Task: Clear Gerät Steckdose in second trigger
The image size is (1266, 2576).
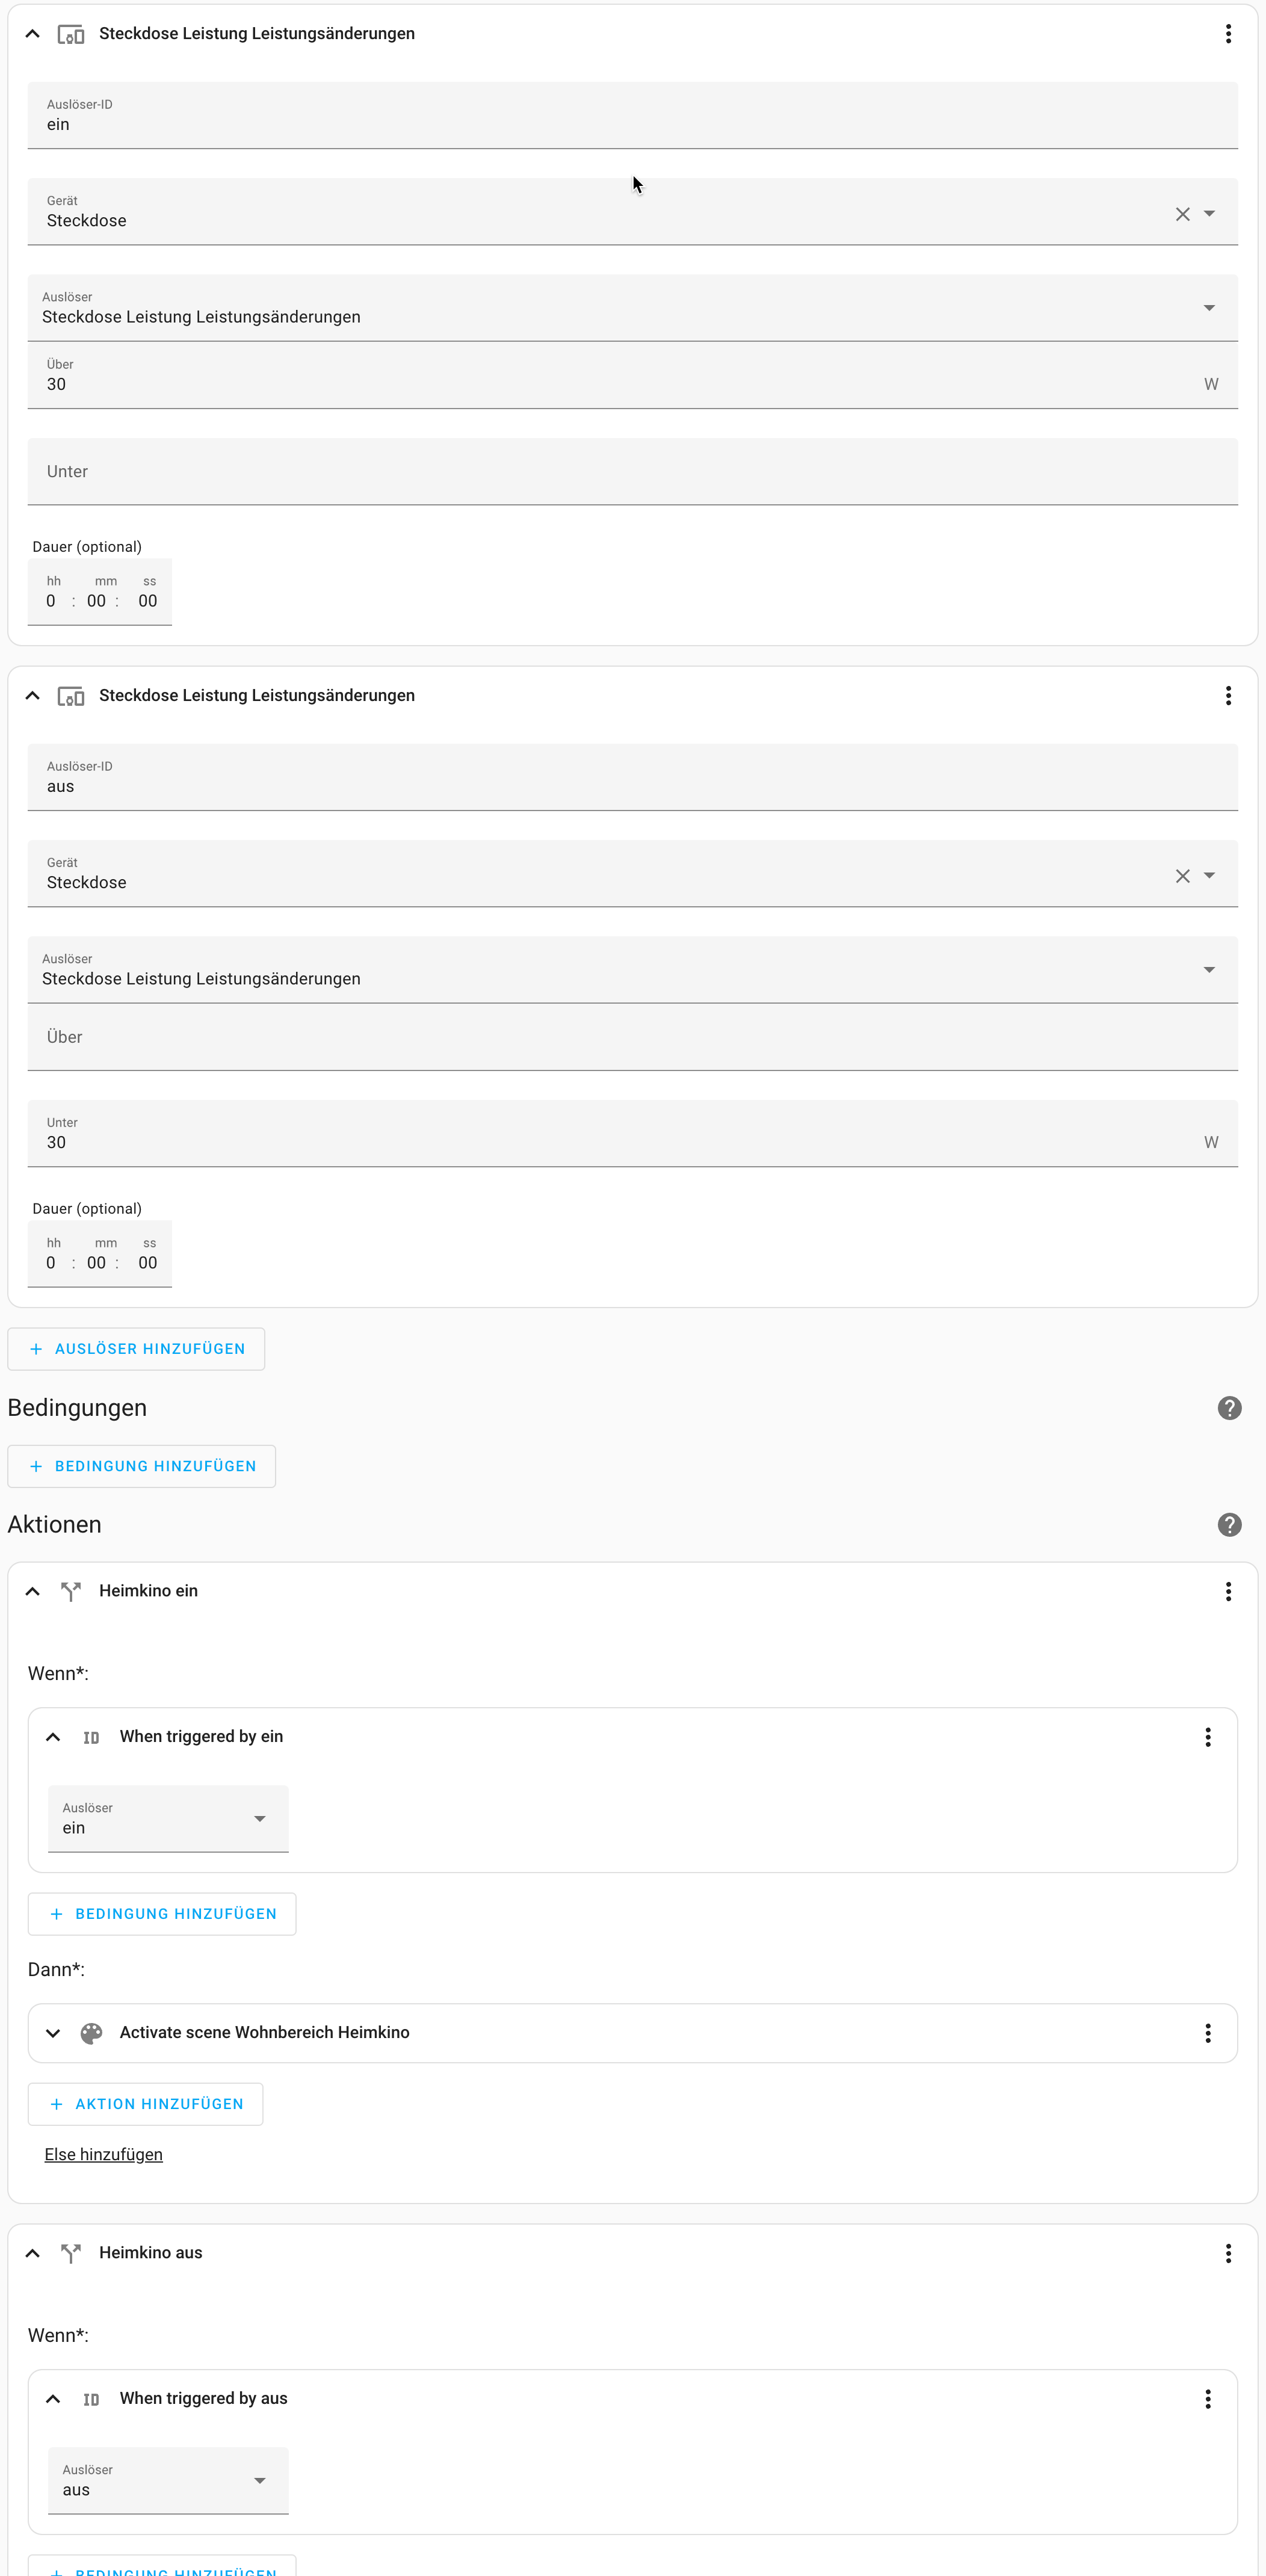Action: point(1182,876)
